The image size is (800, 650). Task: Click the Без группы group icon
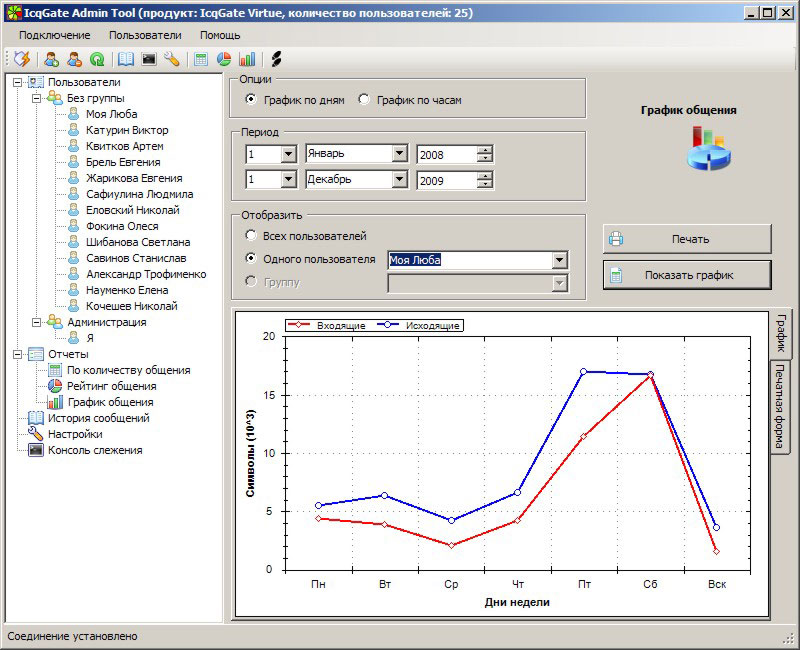[55, 98]
